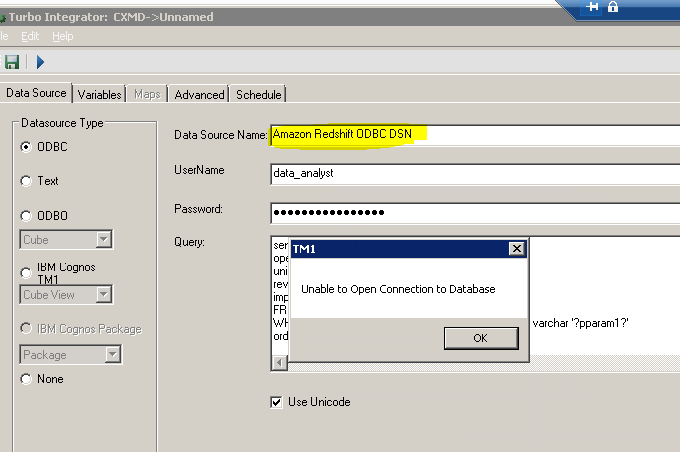Go to the Advanced tab
The height and width of the screenshot is (452, 680).
[x=199, y=95]
